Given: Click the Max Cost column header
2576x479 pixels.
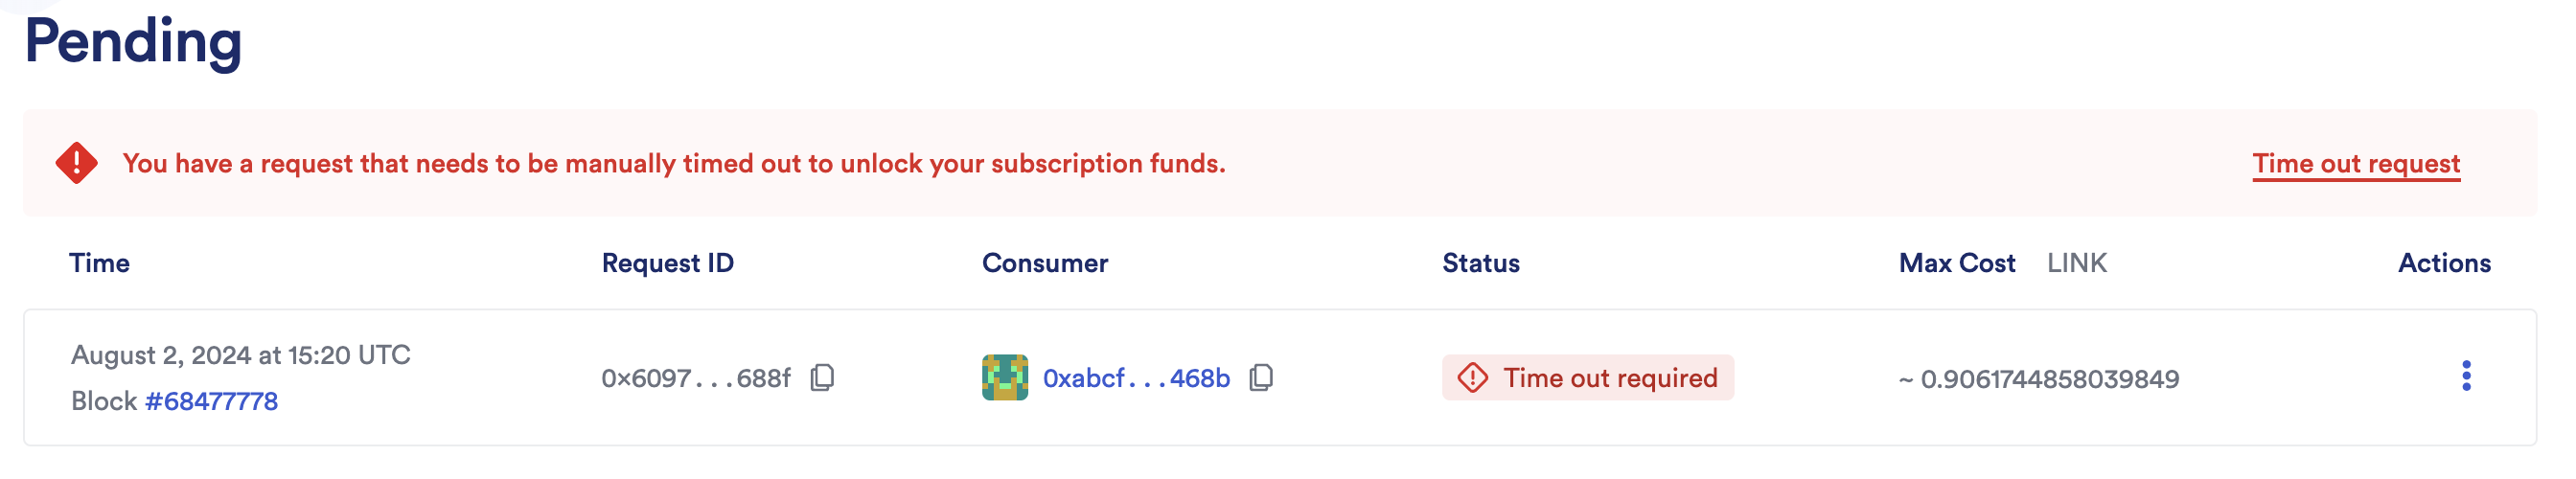Looking at the screenshot, I should (x=1956, y=263).
